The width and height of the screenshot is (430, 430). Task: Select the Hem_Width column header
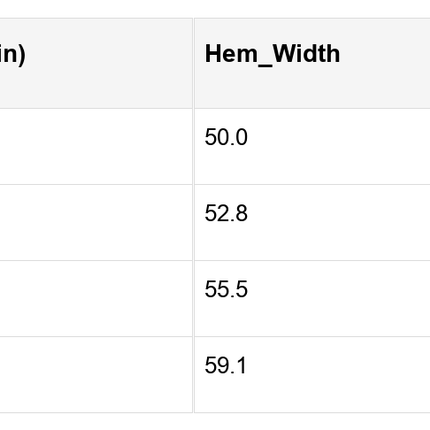pos(312,63)
